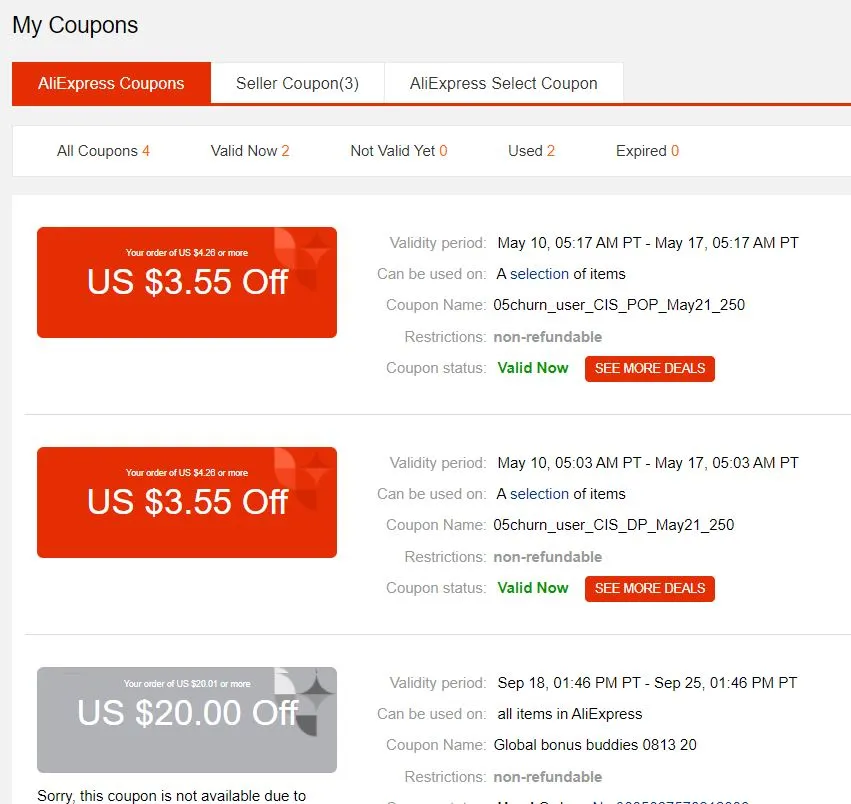The image size is (851, 804).
Task: Click first US $3.55 Off coupon card
Action: tap(187, 282)
